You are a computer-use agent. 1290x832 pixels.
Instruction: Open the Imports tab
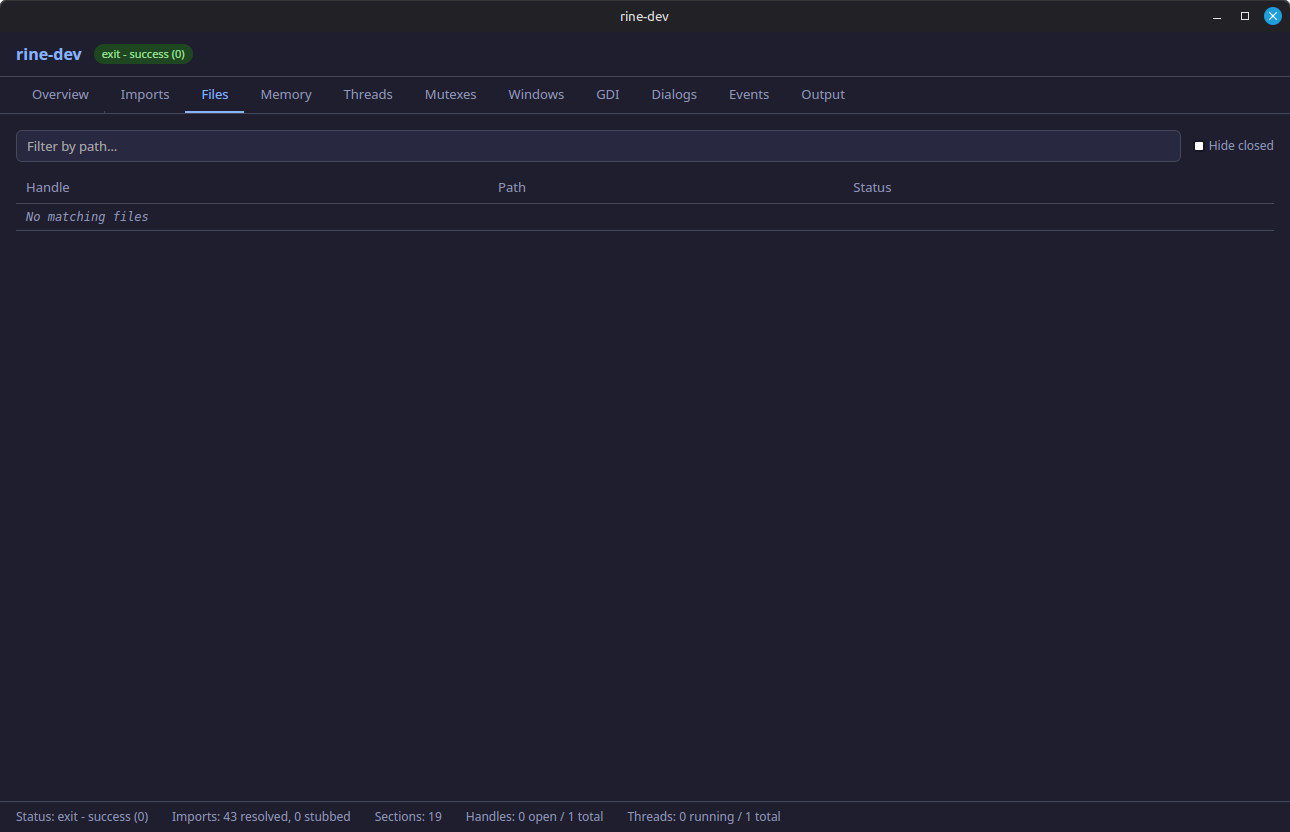145,94
